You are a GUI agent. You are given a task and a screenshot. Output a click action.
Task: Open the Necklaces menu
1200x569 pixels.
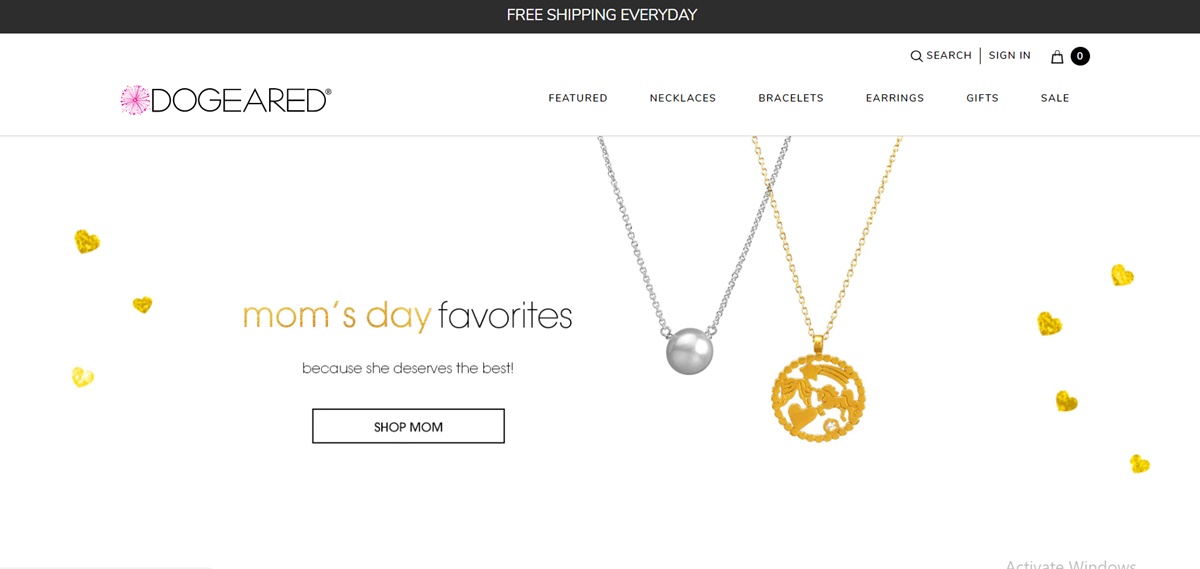[683, 98]
